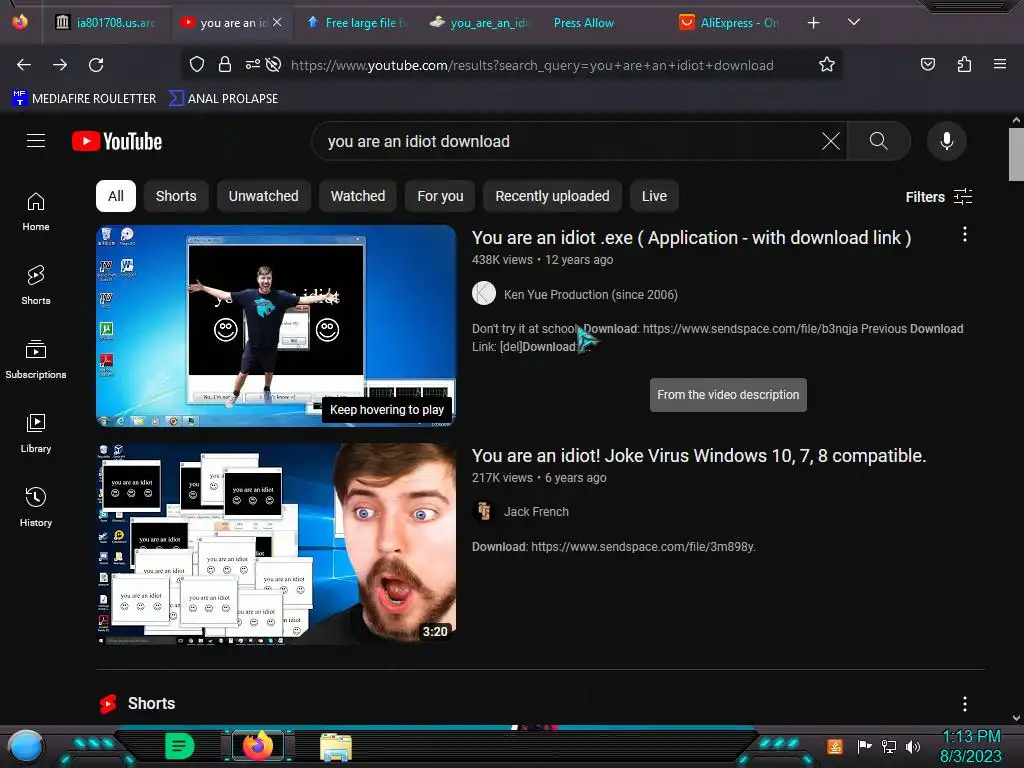Image resolution: width=1024 pixels, height=768 pixels.
Task: Open more options for 'You are an idiot .exe' video
Action: pos(965,235)
